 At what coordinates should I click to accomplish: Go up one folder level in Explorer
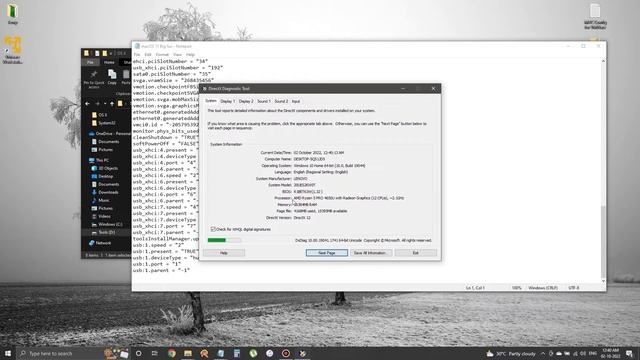(112, 104)
